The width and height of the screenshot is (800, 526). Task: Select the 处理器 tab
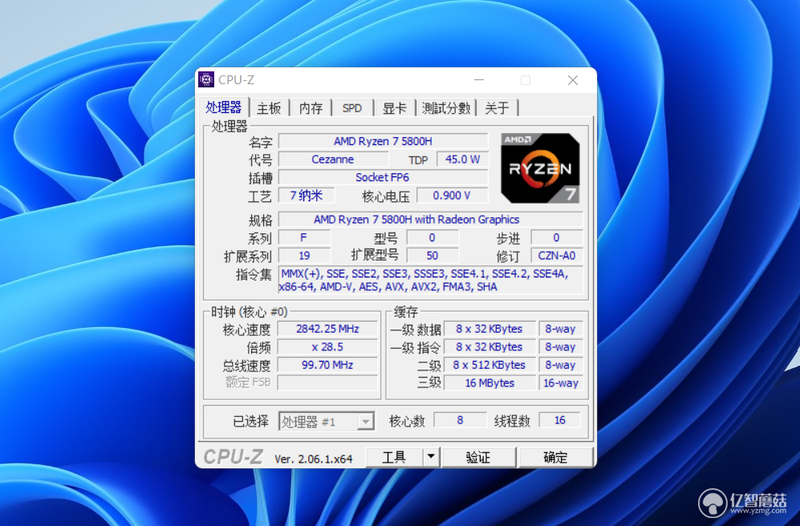[223, 108]
